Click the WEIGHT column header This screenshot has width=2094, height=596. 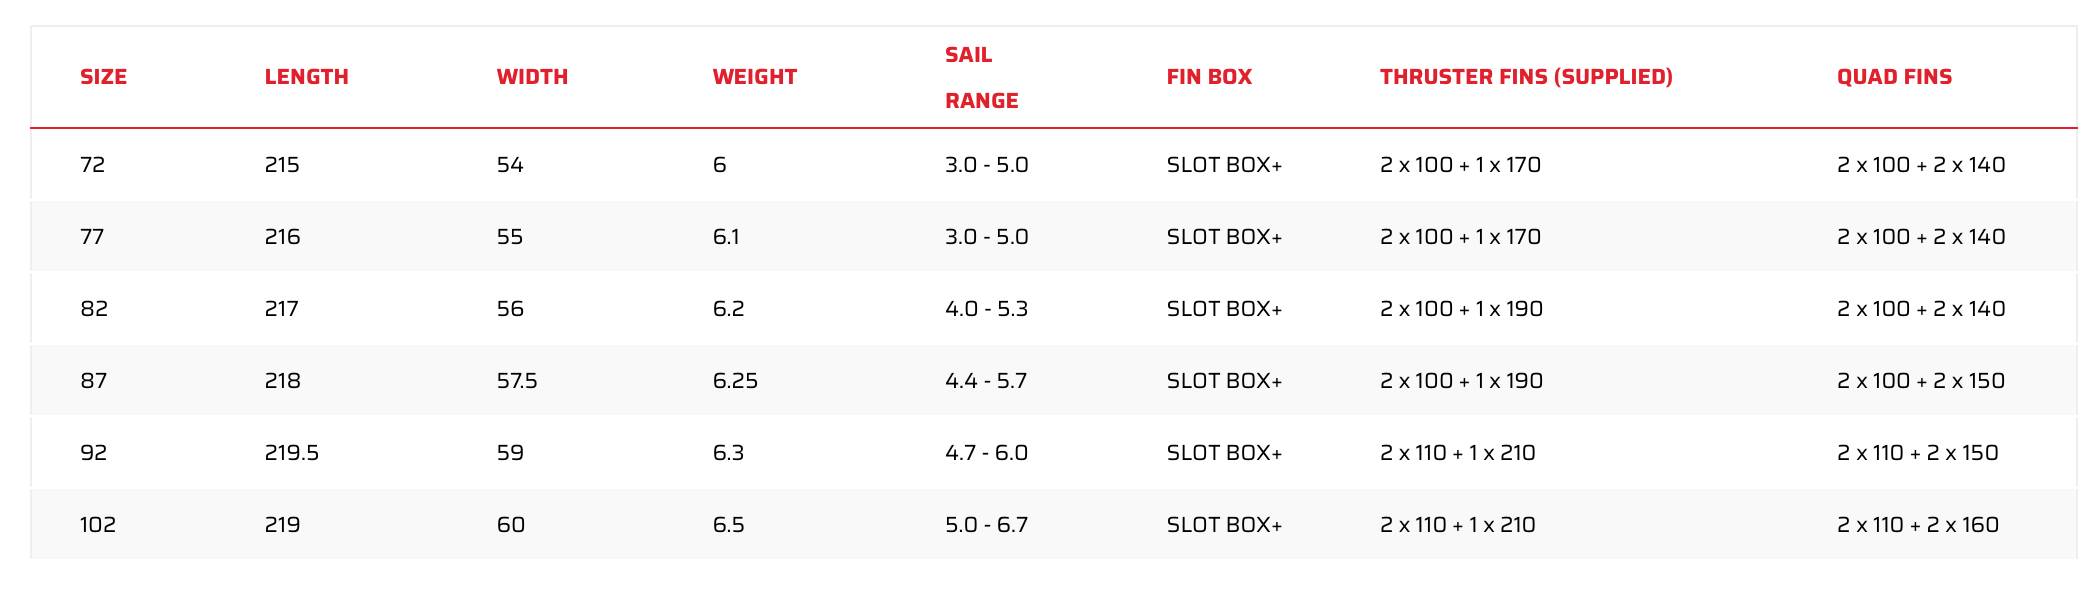(754, 77)
